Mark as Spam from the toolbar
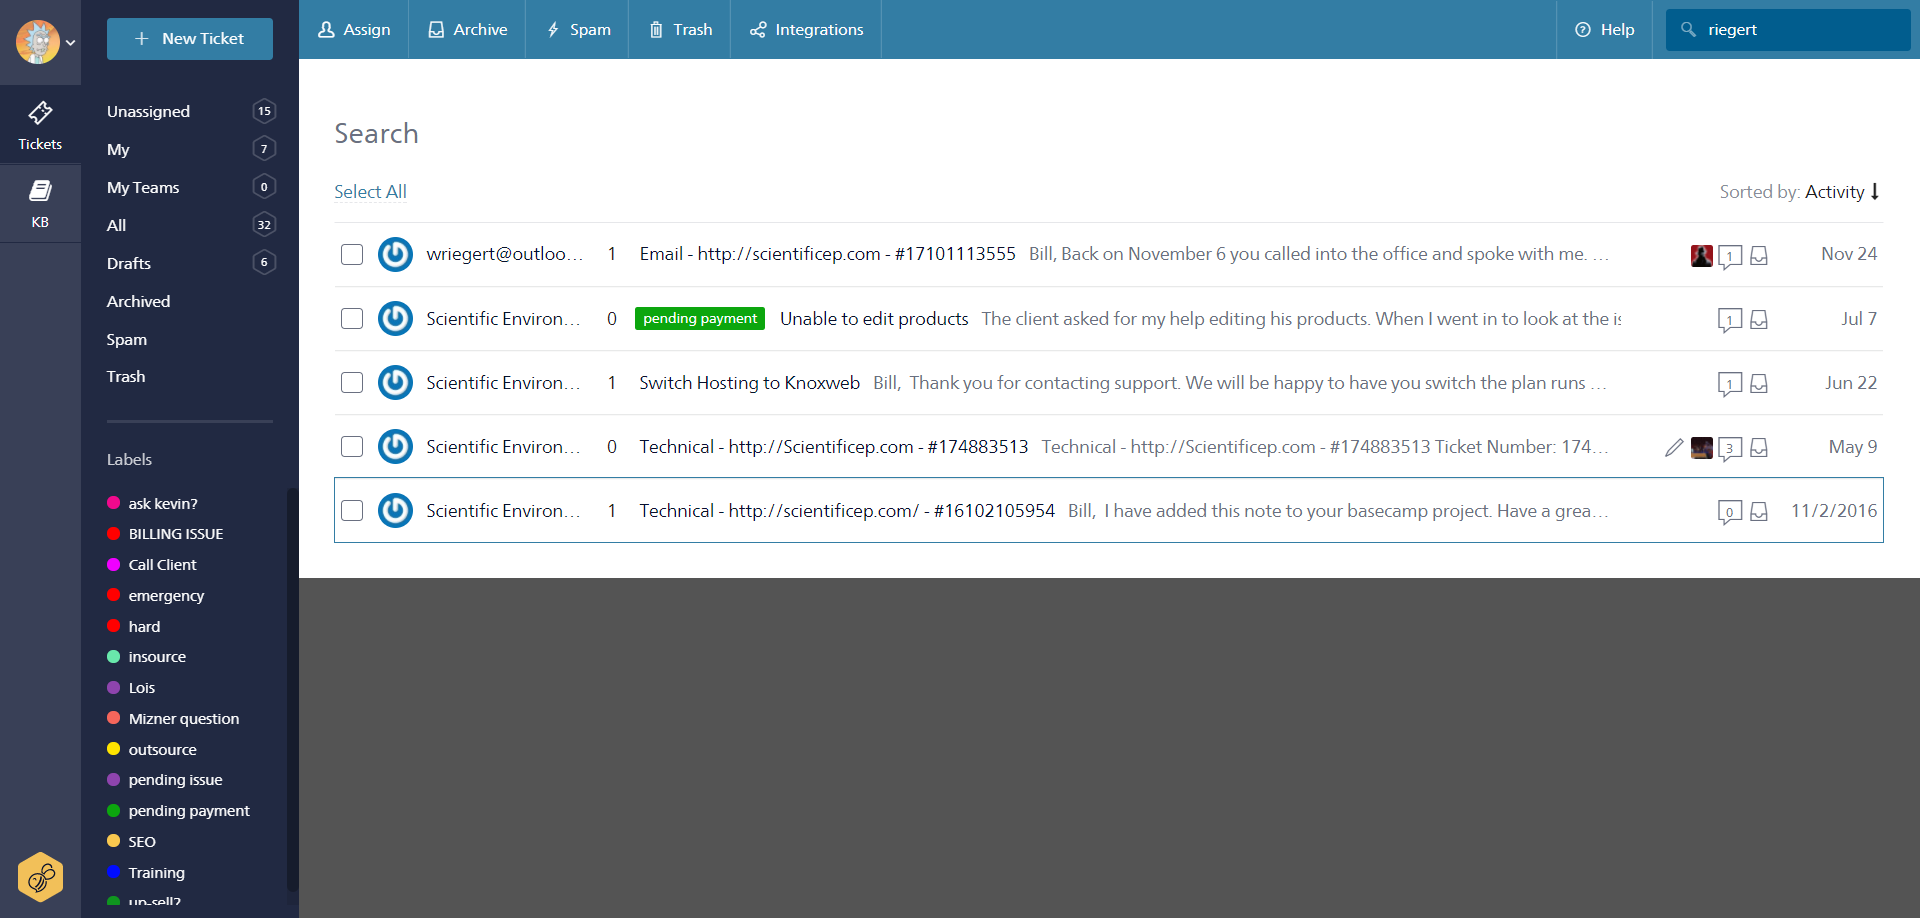The height and width of the screenshot is (918, 1920). [577, 30]
